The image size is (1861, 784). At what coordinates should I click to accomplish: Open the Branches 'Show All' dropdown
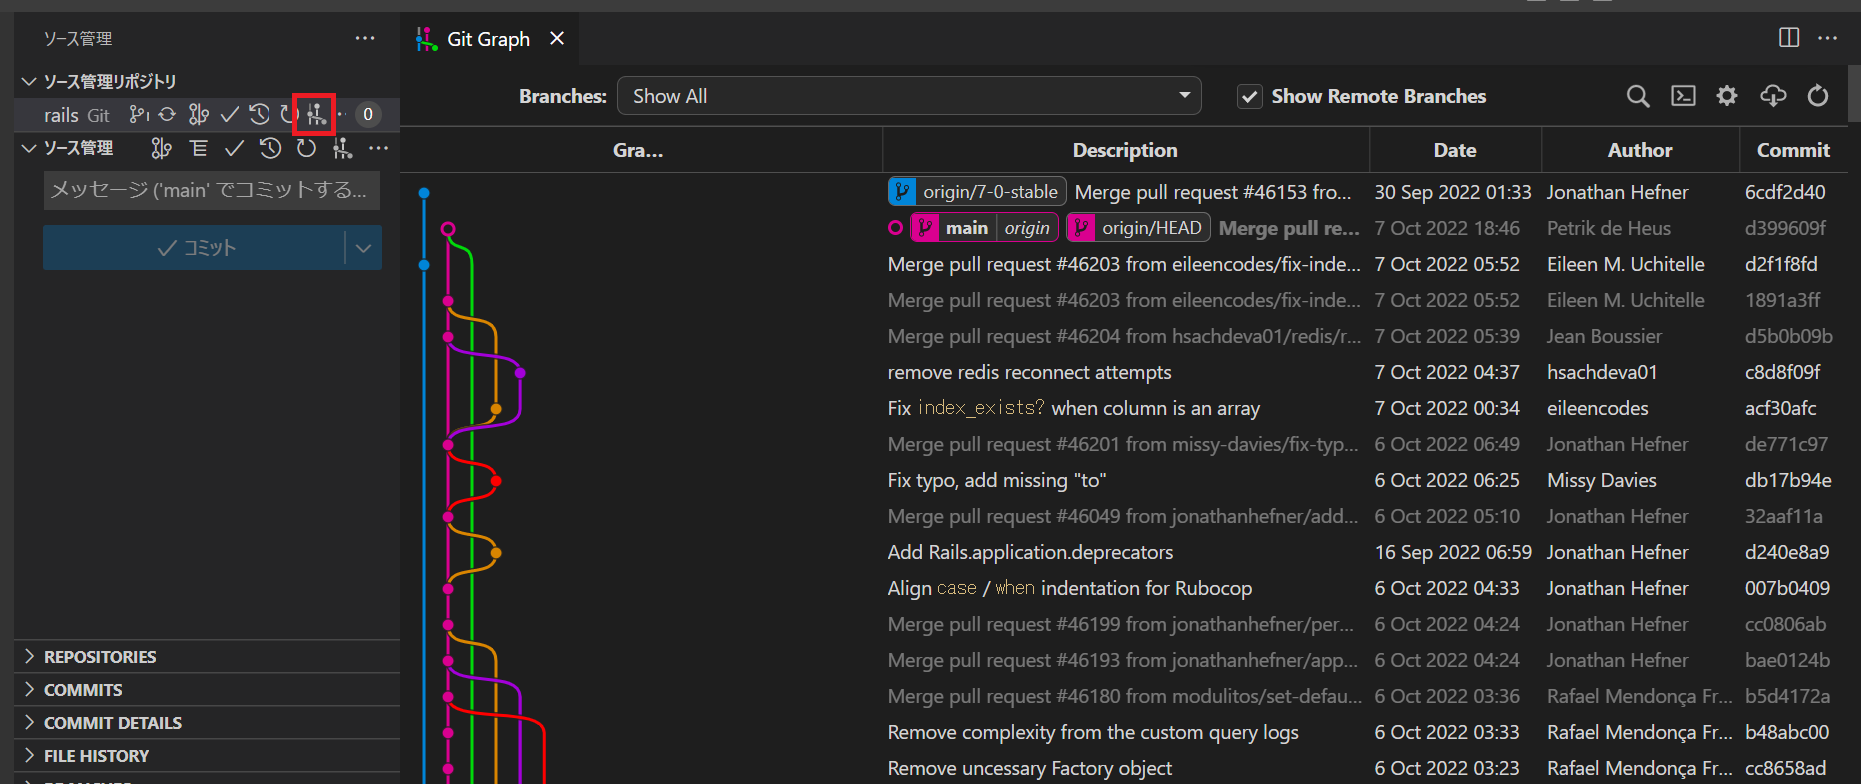[909, 96]
